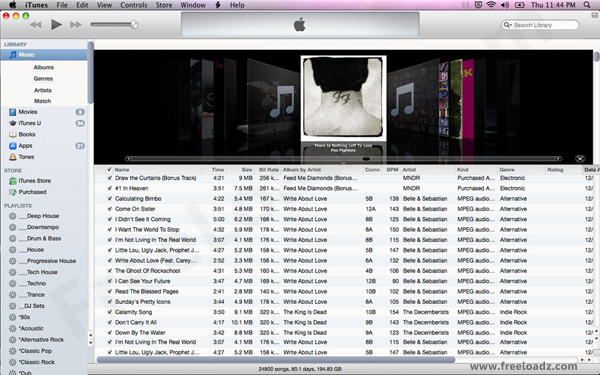
Task: Open the Store menu
Action: [x=164, y=5]
